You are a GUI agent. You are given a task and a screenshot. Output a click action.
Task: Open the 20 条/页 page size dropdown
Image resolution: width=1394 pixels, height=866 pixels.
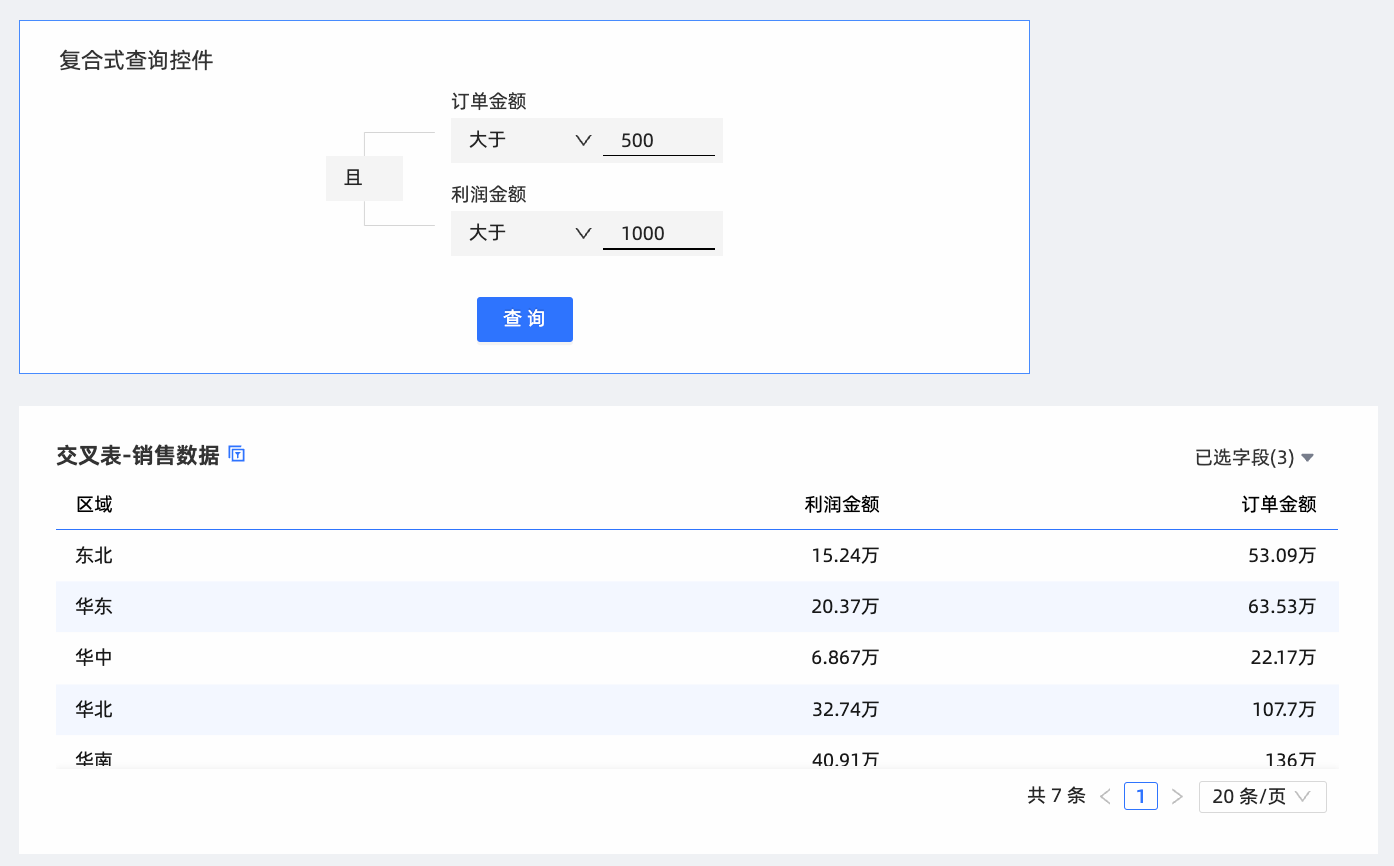coord(1262,797)
